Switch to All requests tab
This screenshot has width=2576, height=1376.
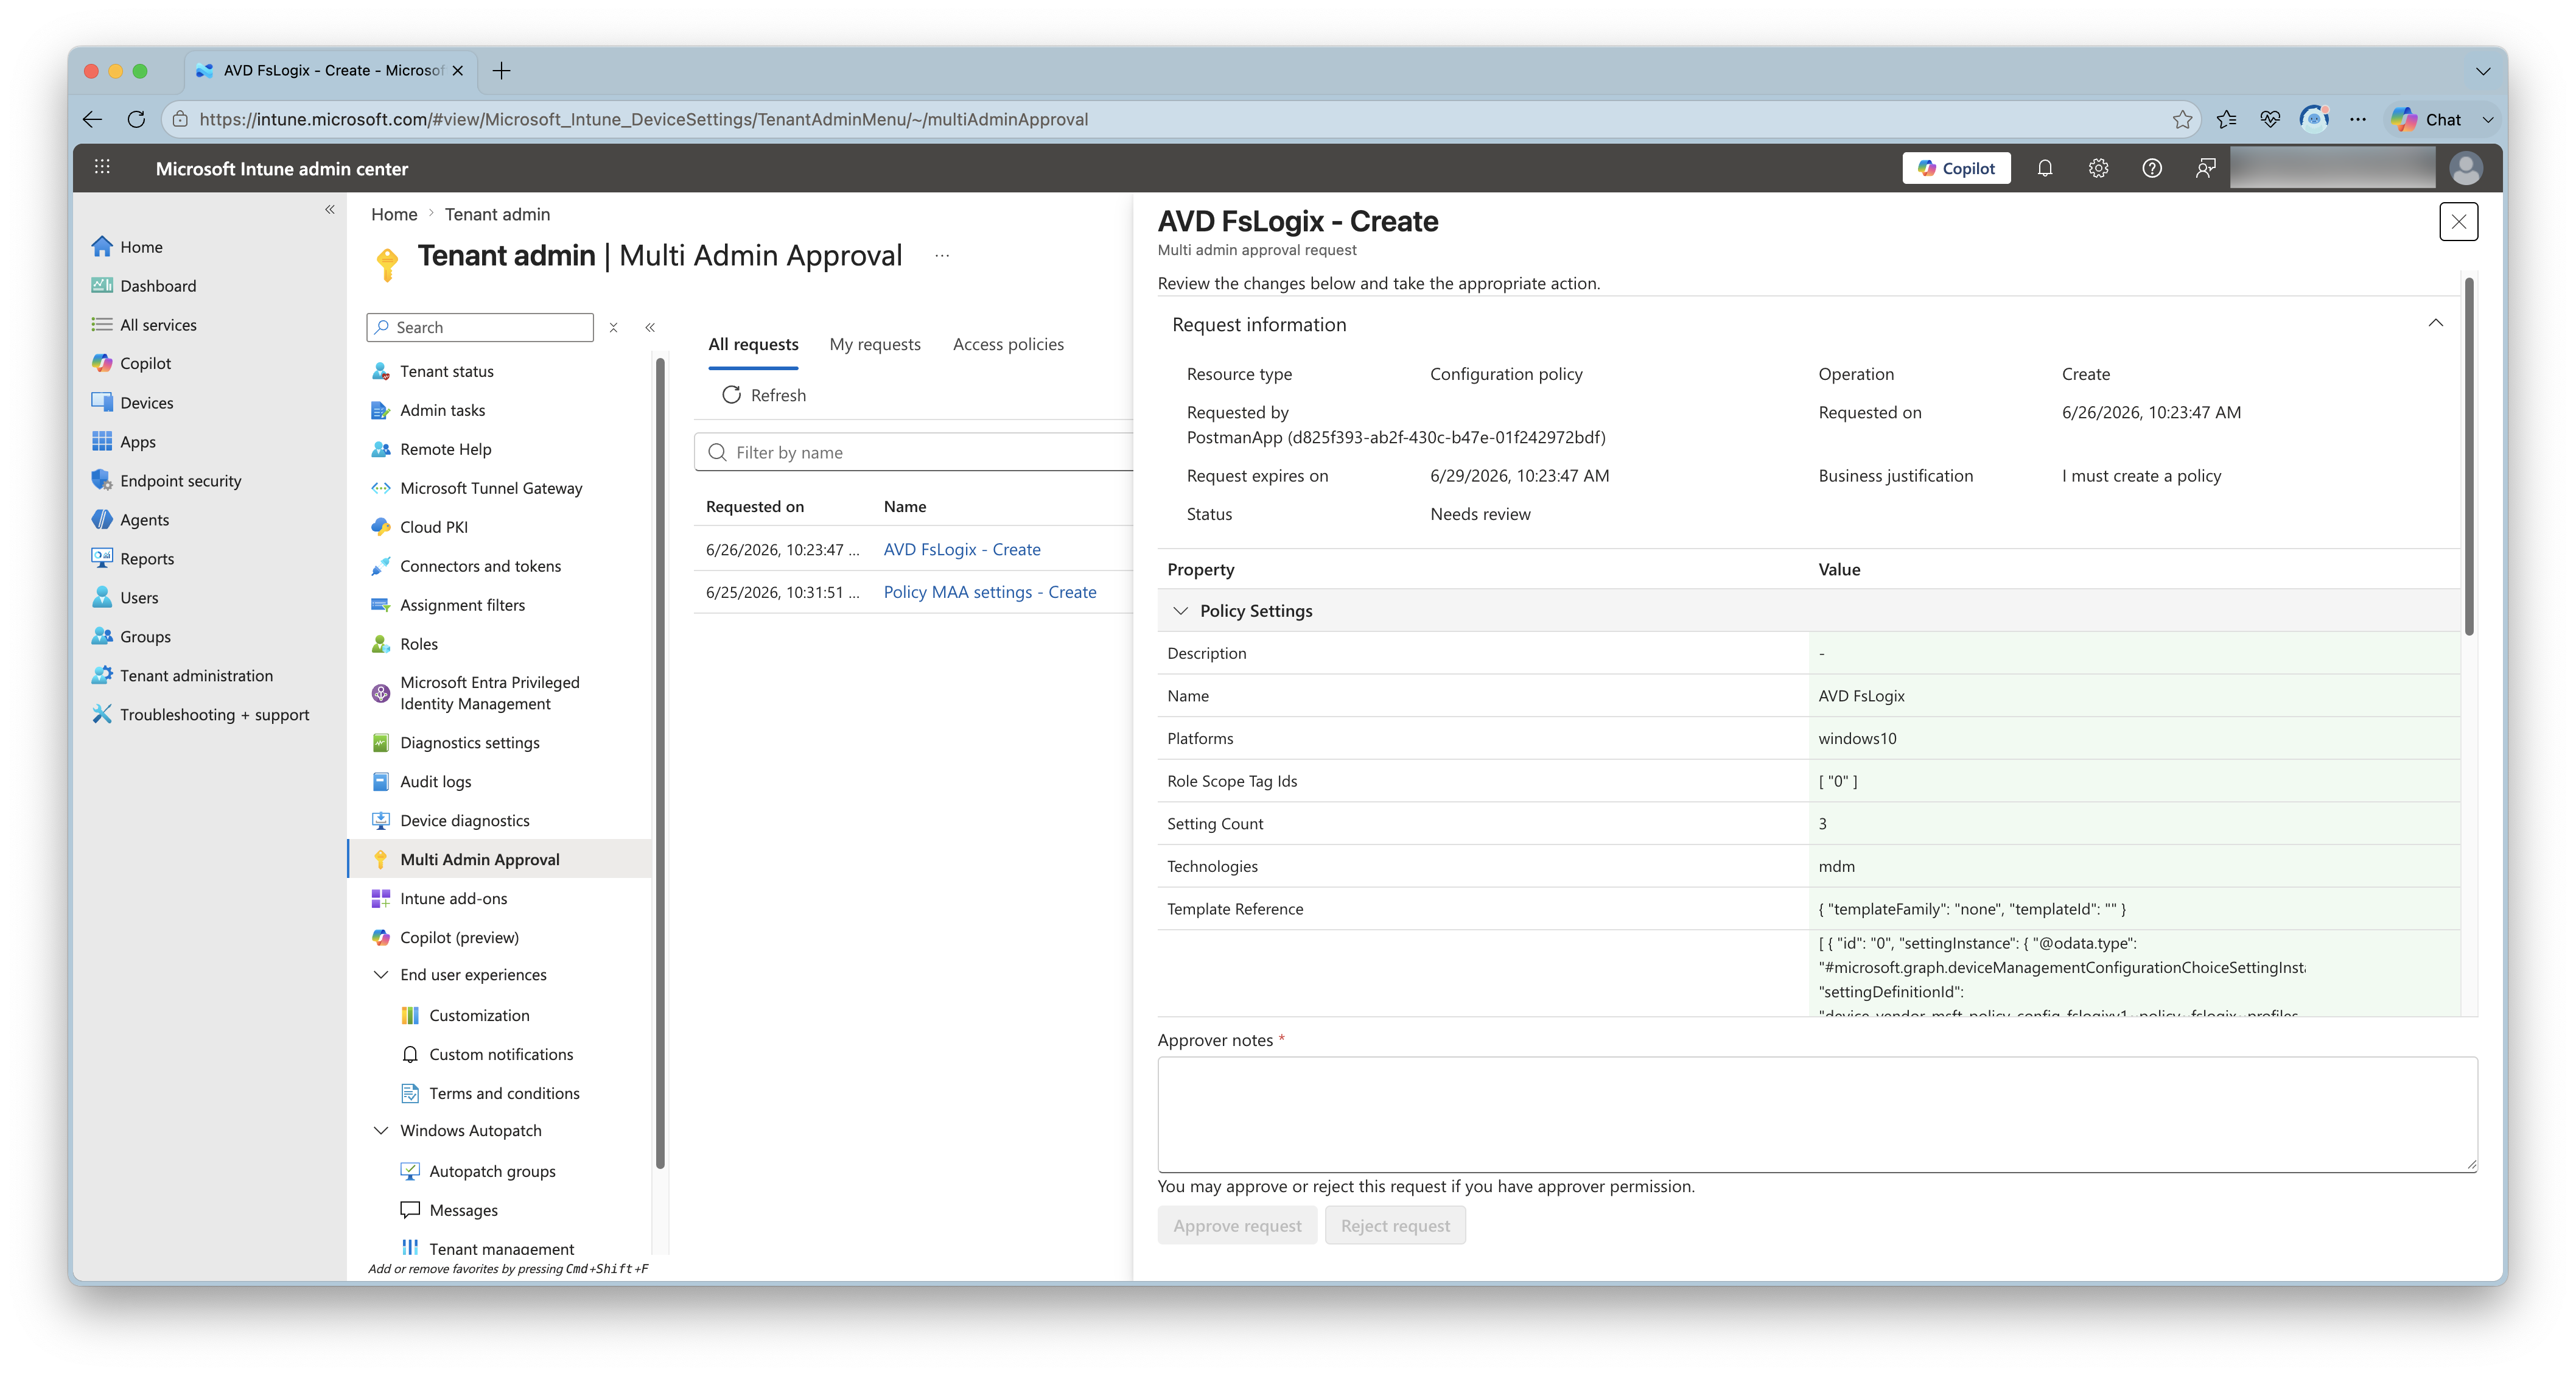tap(753, 344)
